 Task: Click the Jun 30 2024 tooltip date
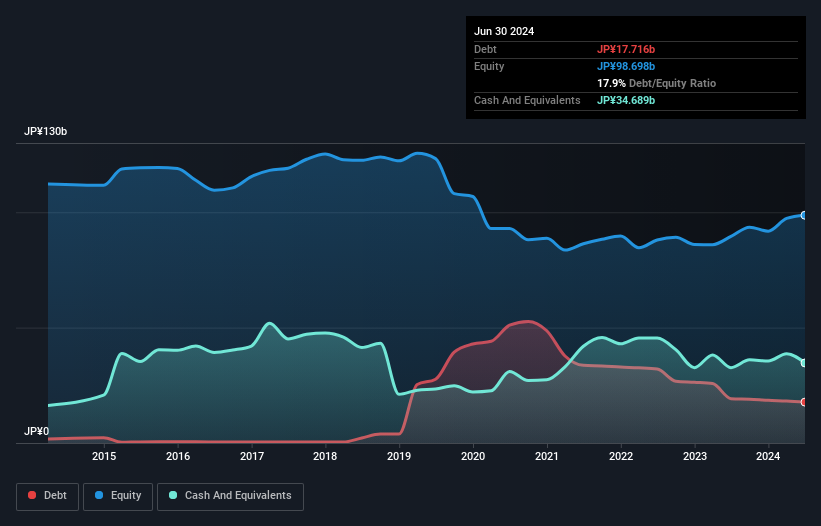504,31
